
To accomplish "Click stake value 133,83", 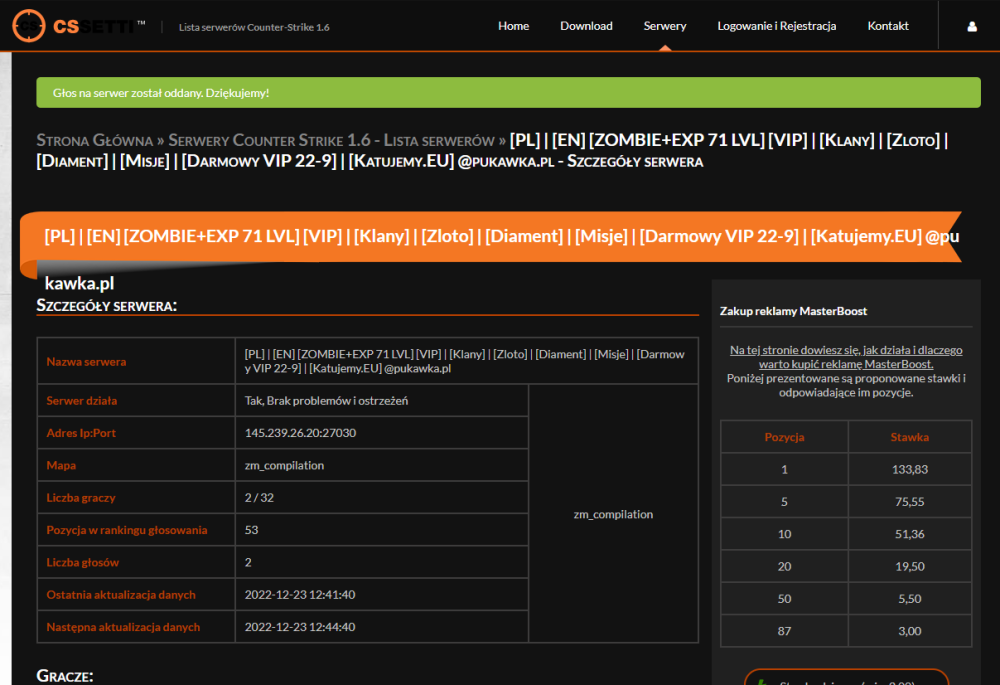I will click(909, 469).
